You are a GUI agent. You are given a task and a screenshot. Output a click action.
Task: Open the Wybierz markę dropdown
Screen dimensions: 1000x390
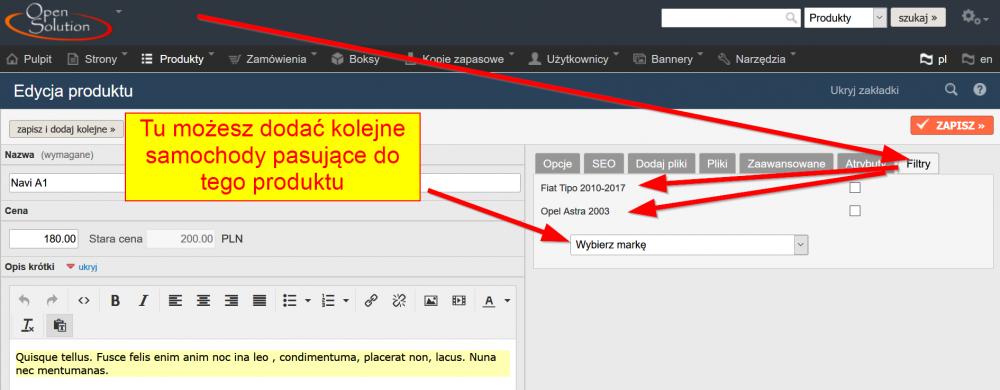[x=689, y=245]
